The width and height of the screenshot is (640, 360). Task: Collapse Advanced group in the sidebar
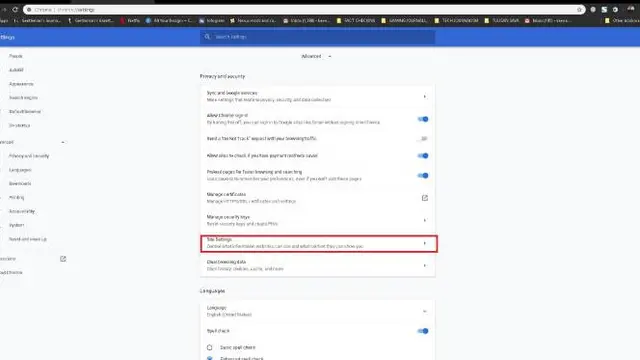point(63,142)
